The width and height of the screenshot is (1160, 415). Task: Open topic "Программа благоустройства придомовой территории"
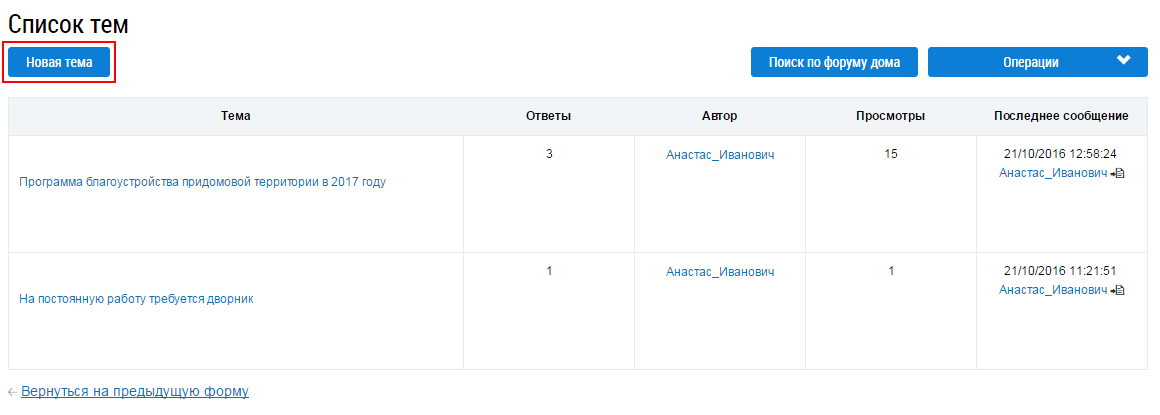tap(202, 182)
